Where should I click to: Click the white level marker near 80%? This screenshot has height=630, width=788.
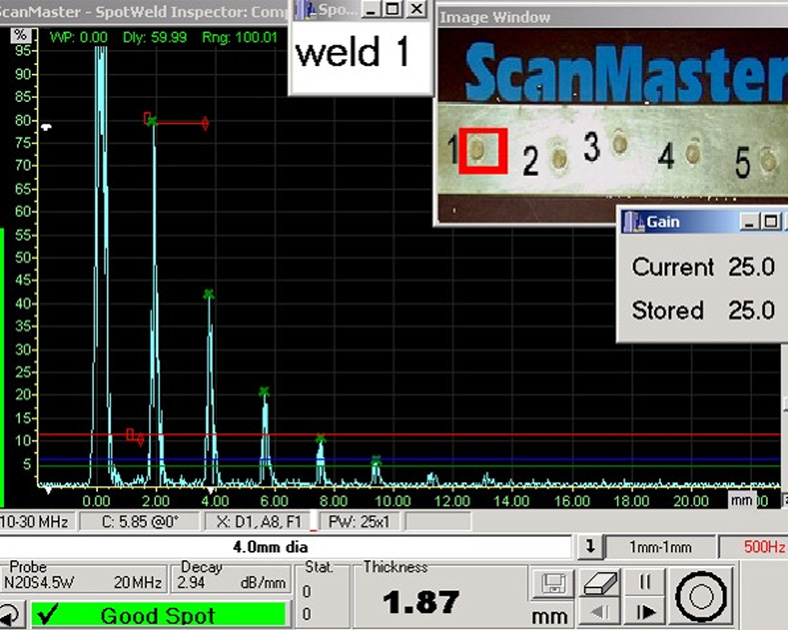(x=46, y=127)
